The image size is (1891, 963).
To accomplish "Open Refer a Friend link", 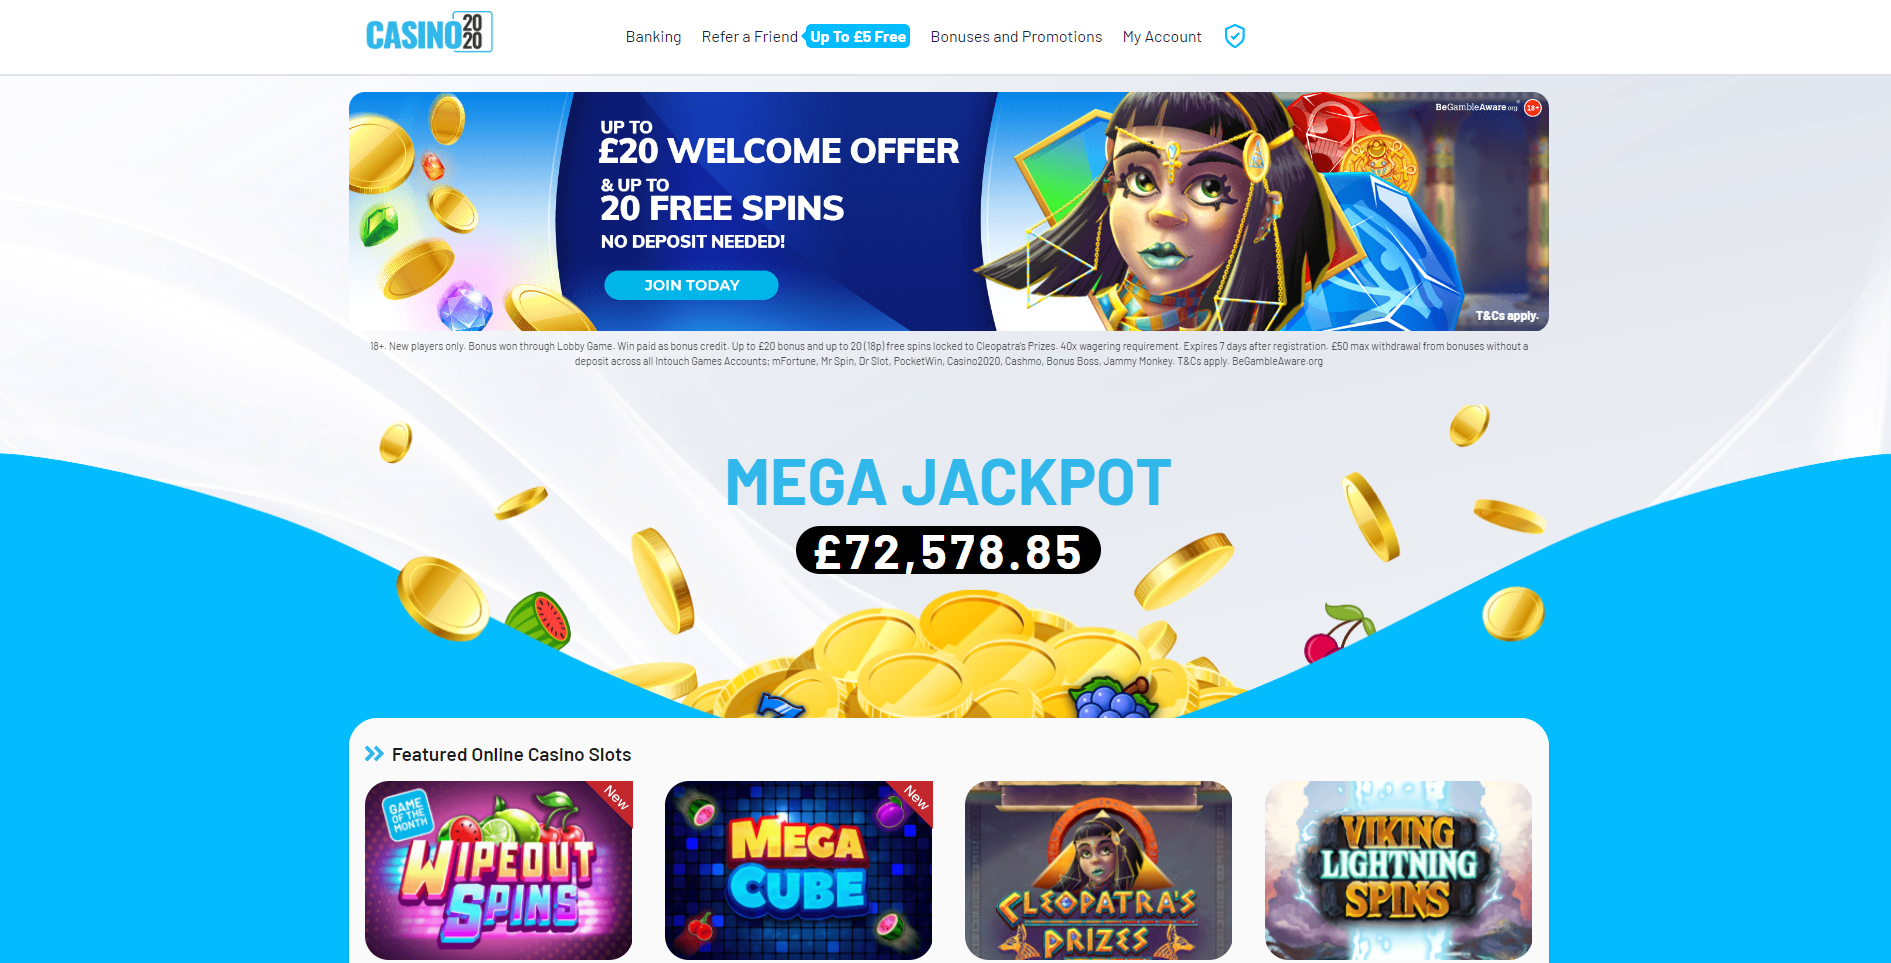I will click(x=749, y=37).
